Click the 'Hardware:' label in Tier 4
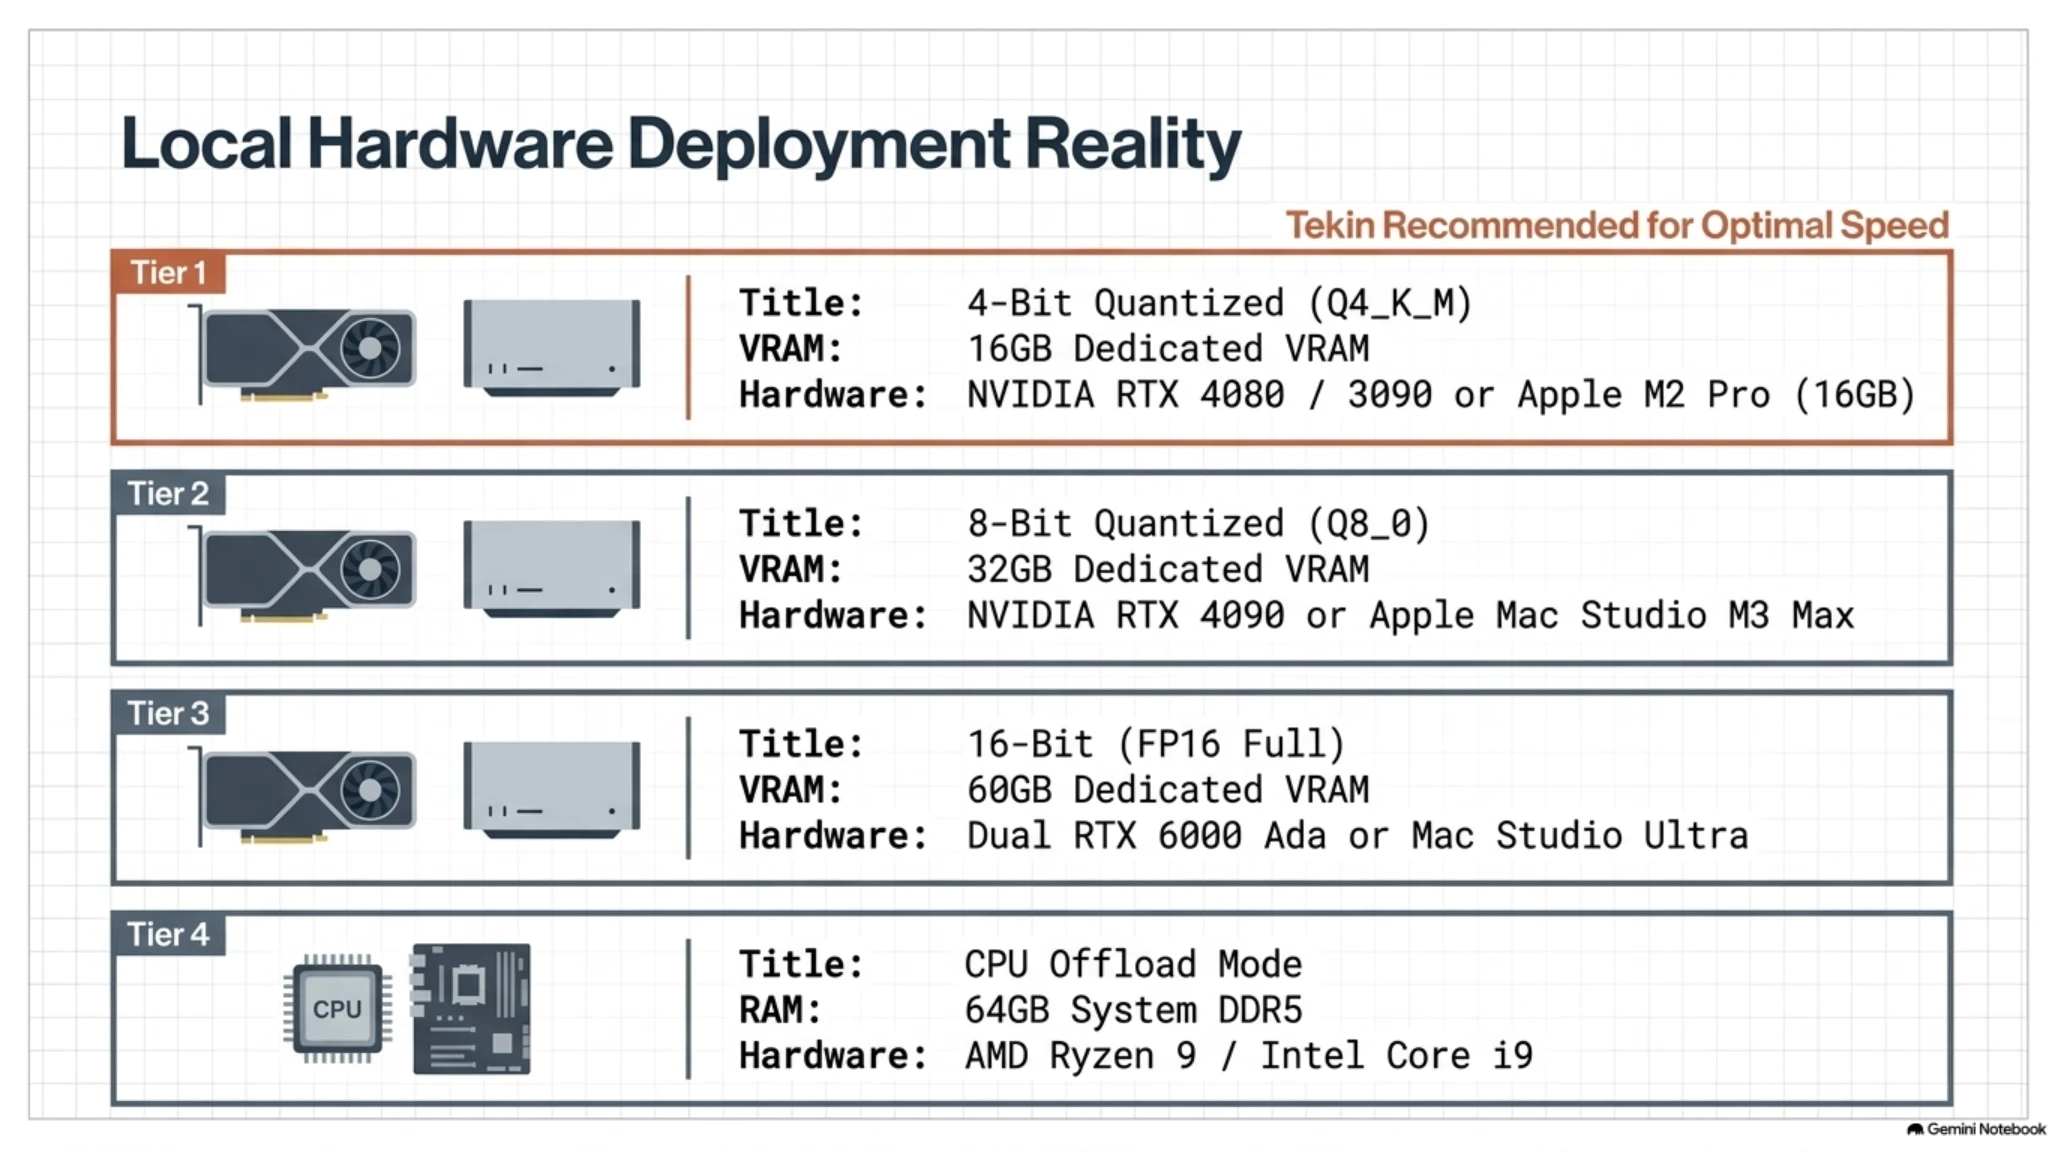2064x1152 pixels. (833, 1056)
